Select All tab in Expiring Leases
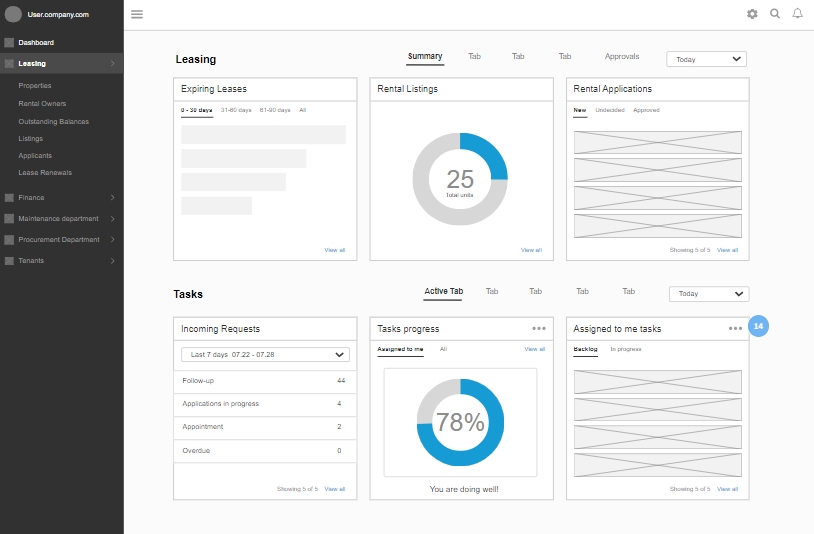 [303, 110]
